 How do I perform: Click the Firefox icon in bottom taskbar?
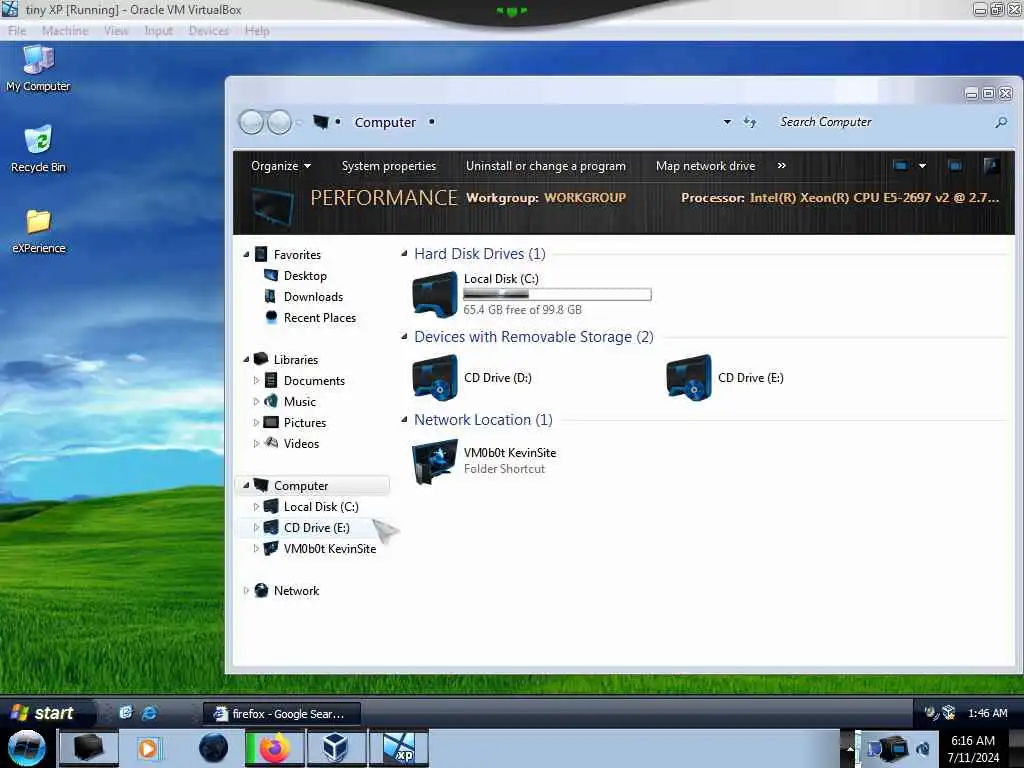275,748
